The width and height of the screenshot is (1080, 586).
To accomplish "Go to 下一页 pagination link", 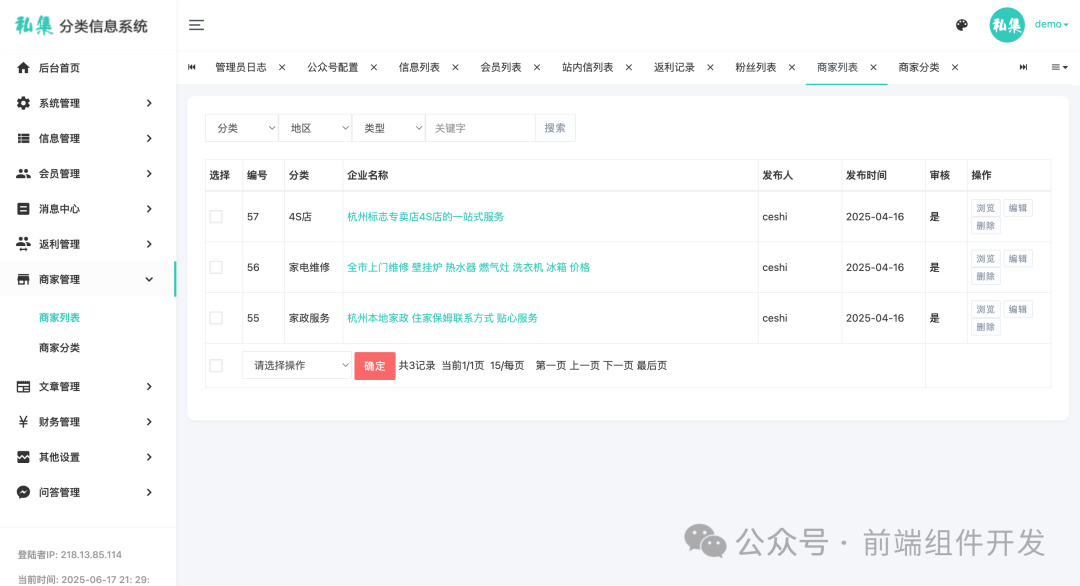I will pyautogui.click(x=618, y=366).
